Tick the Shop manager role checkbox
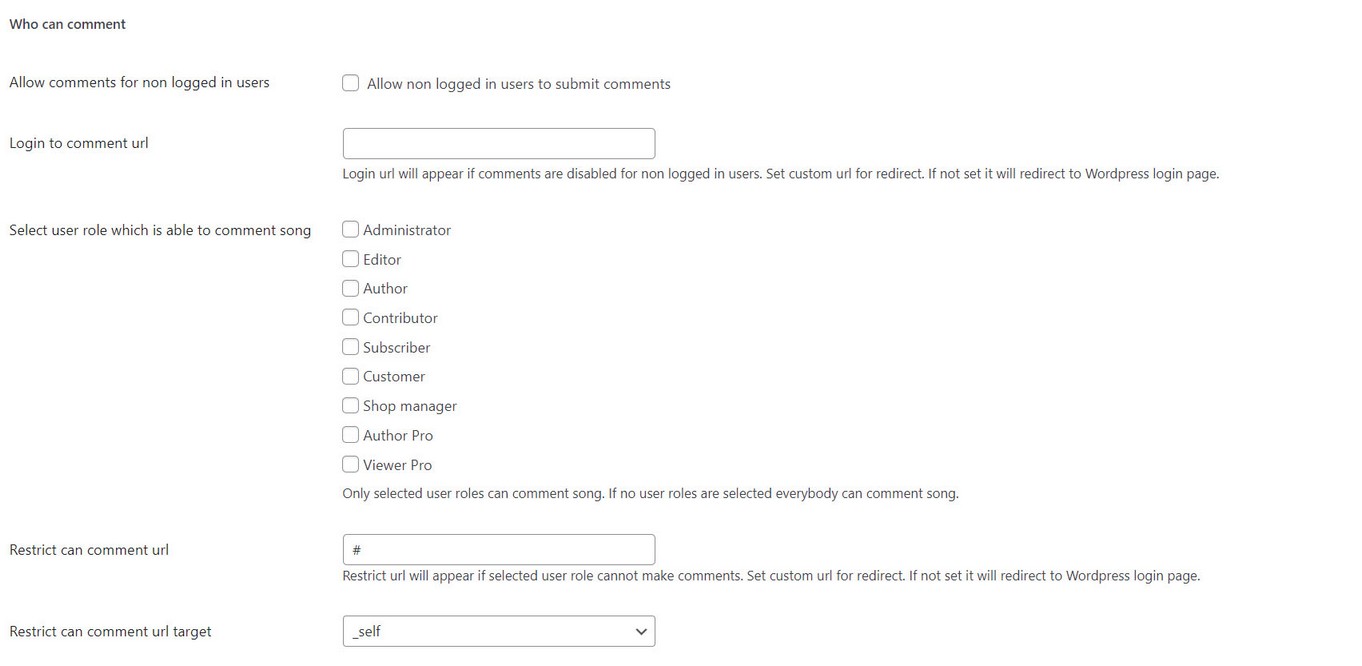1362x666 pixels. tap(351, 405)
